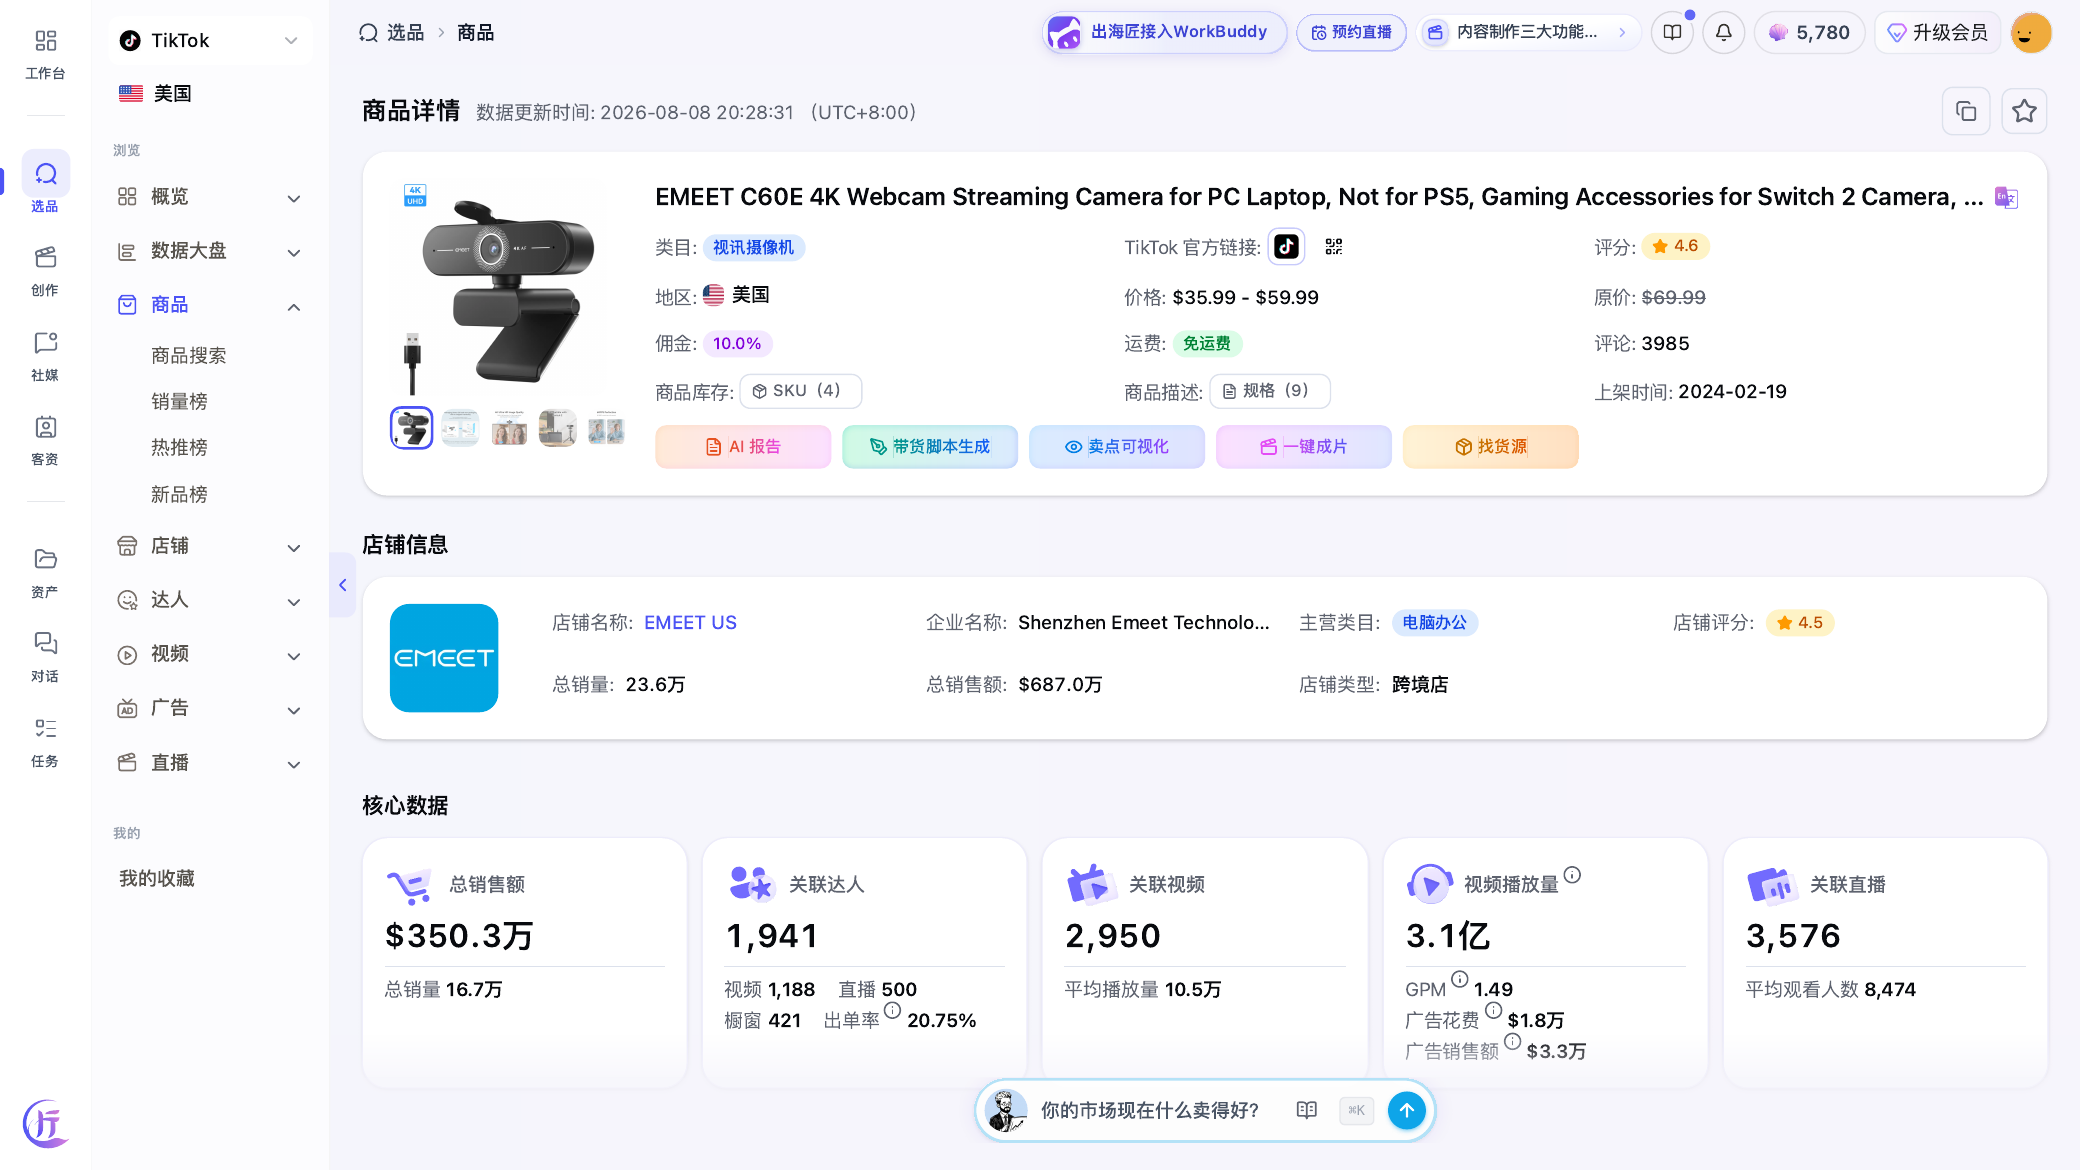Viewport: 2080px width, 1170px height.
Task: Expand the 视频 menu
Action: [210, 654]
